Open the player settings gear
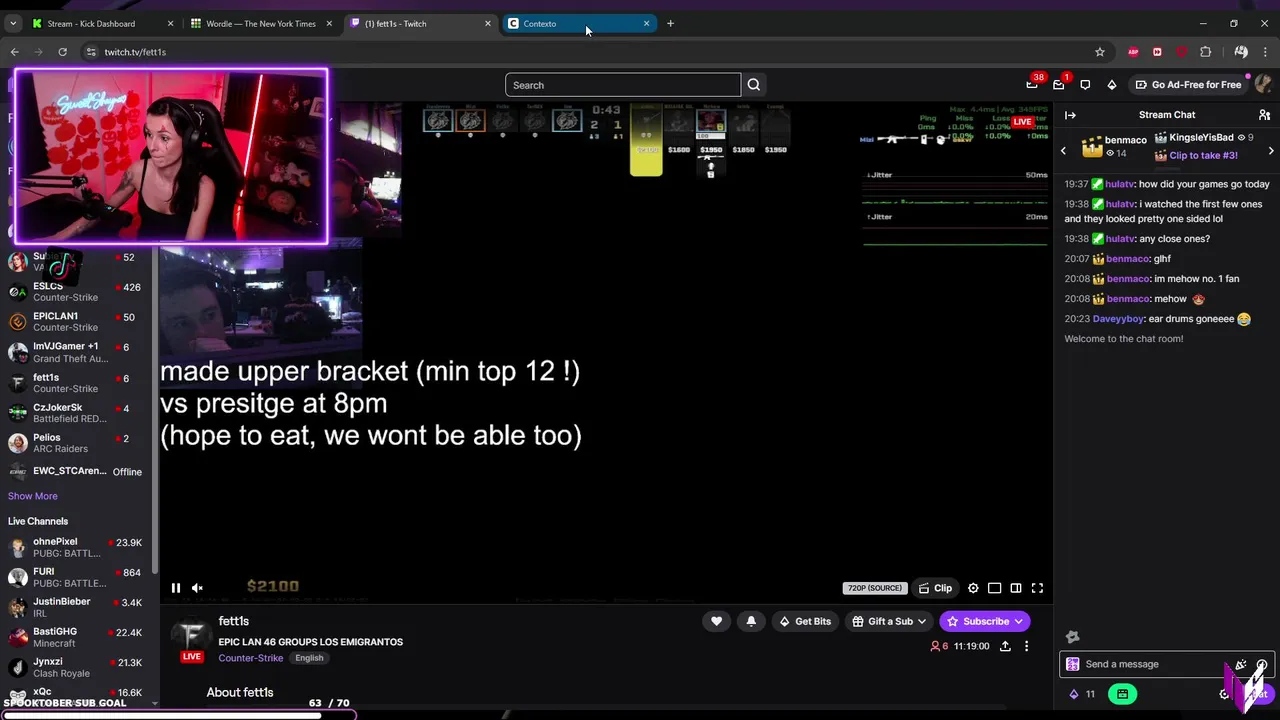 pyautogui.click(x=973, y=588)
